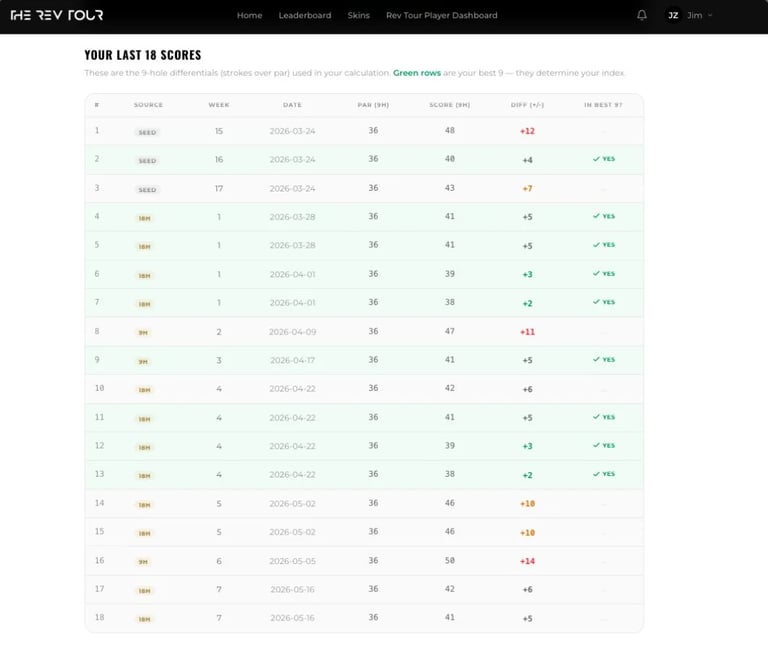This screenshot has height=650, width=768.
Task: Click week 17 in row 3
Action: [219, 189]
